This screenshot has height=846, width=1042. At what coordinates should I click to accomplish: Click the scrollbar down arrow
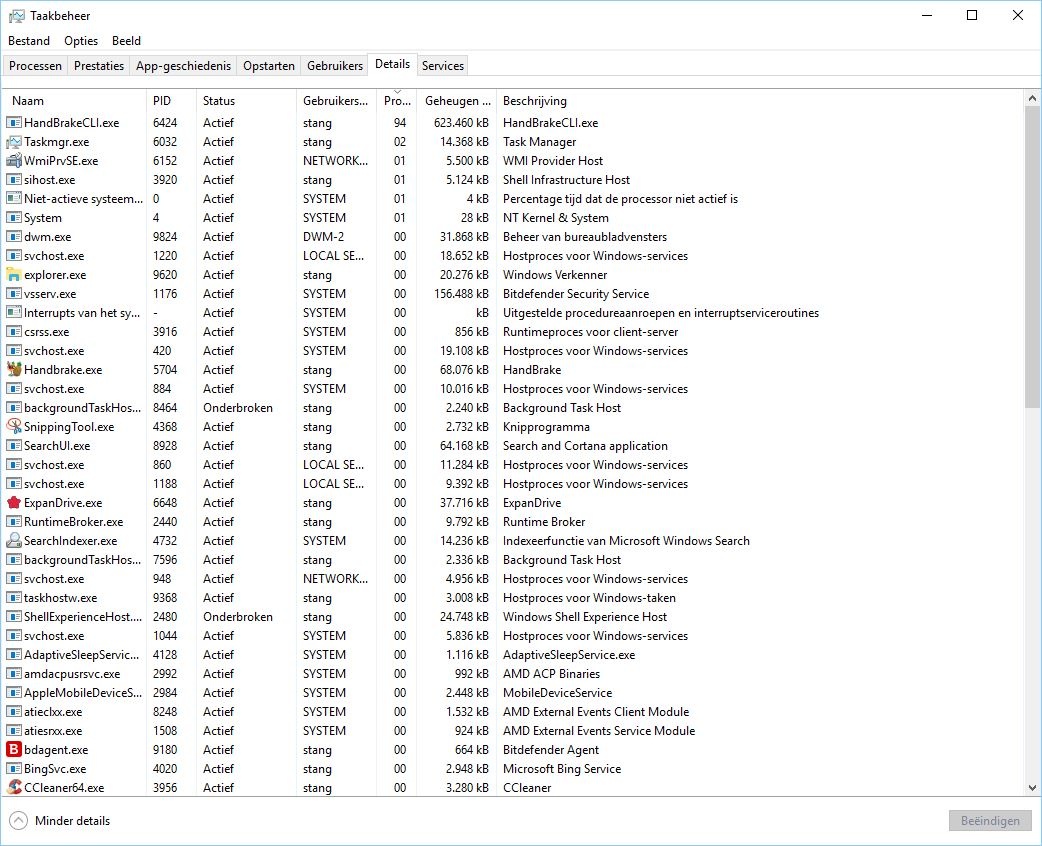click(x=1032, y=788)
